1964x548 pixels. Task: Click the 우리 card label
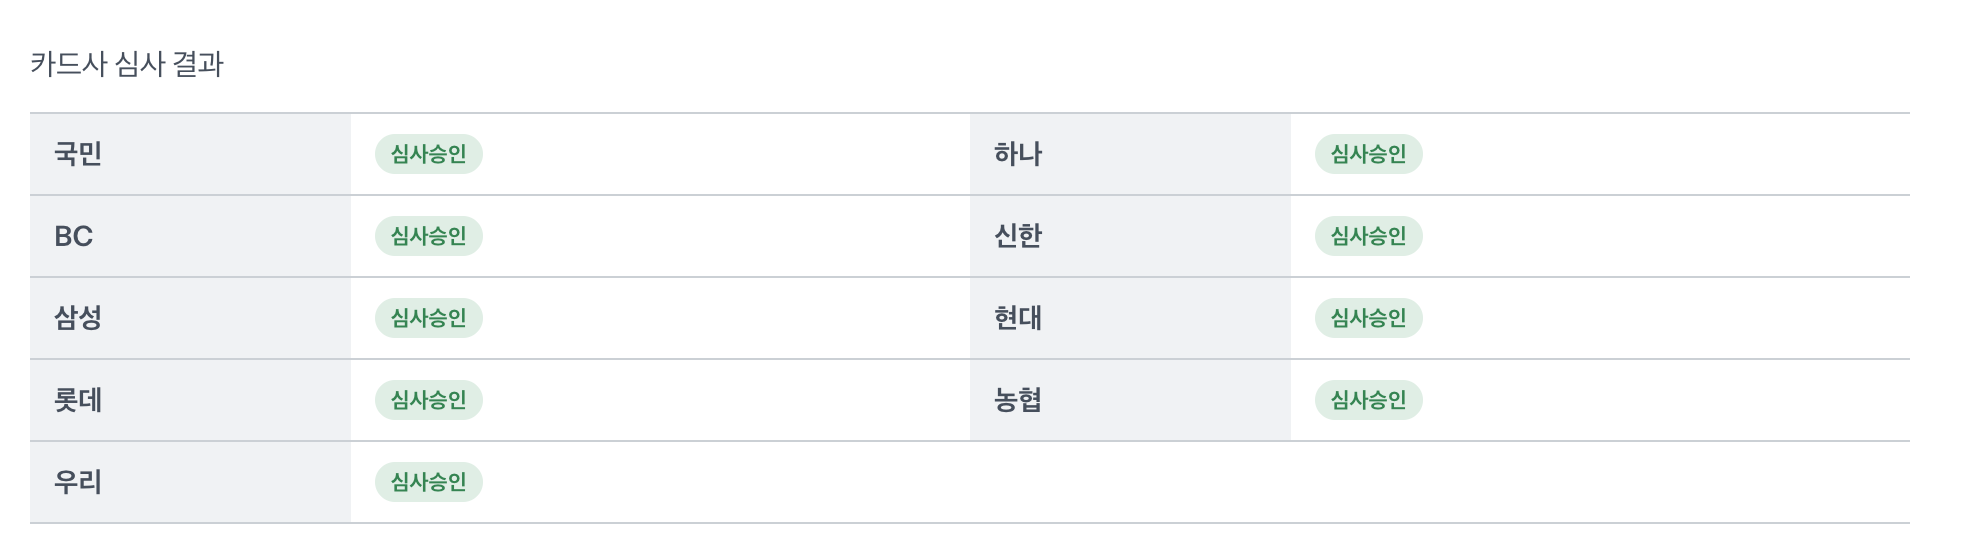78,482
